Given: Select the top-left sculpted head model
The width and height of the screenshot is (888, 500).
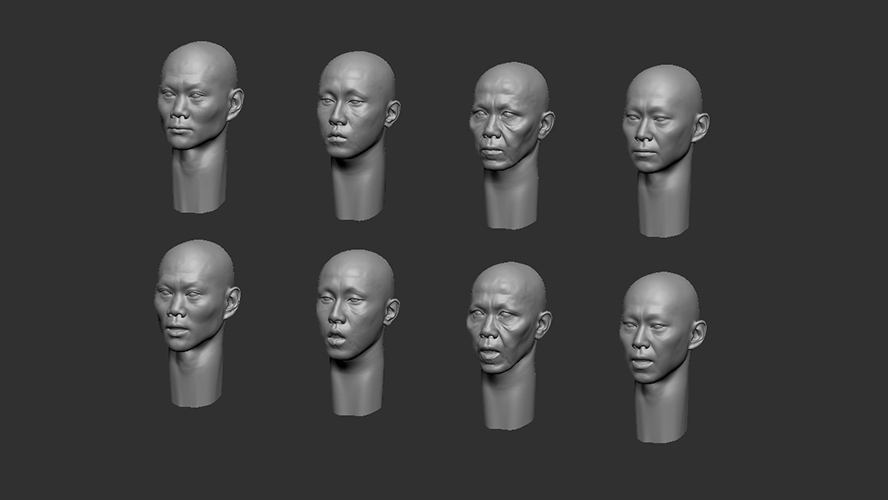Looking at the screenshot, I should tap(199, 127).
